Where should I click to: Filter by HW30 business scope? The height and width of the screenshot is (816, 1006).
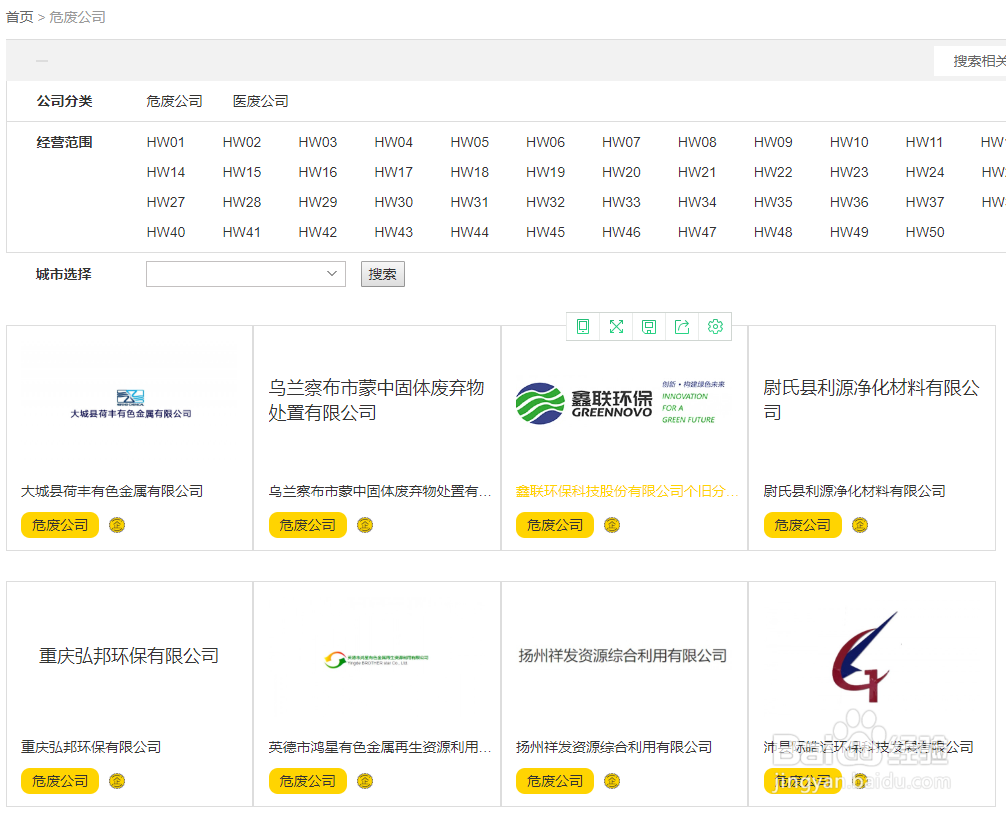point(393,203)
